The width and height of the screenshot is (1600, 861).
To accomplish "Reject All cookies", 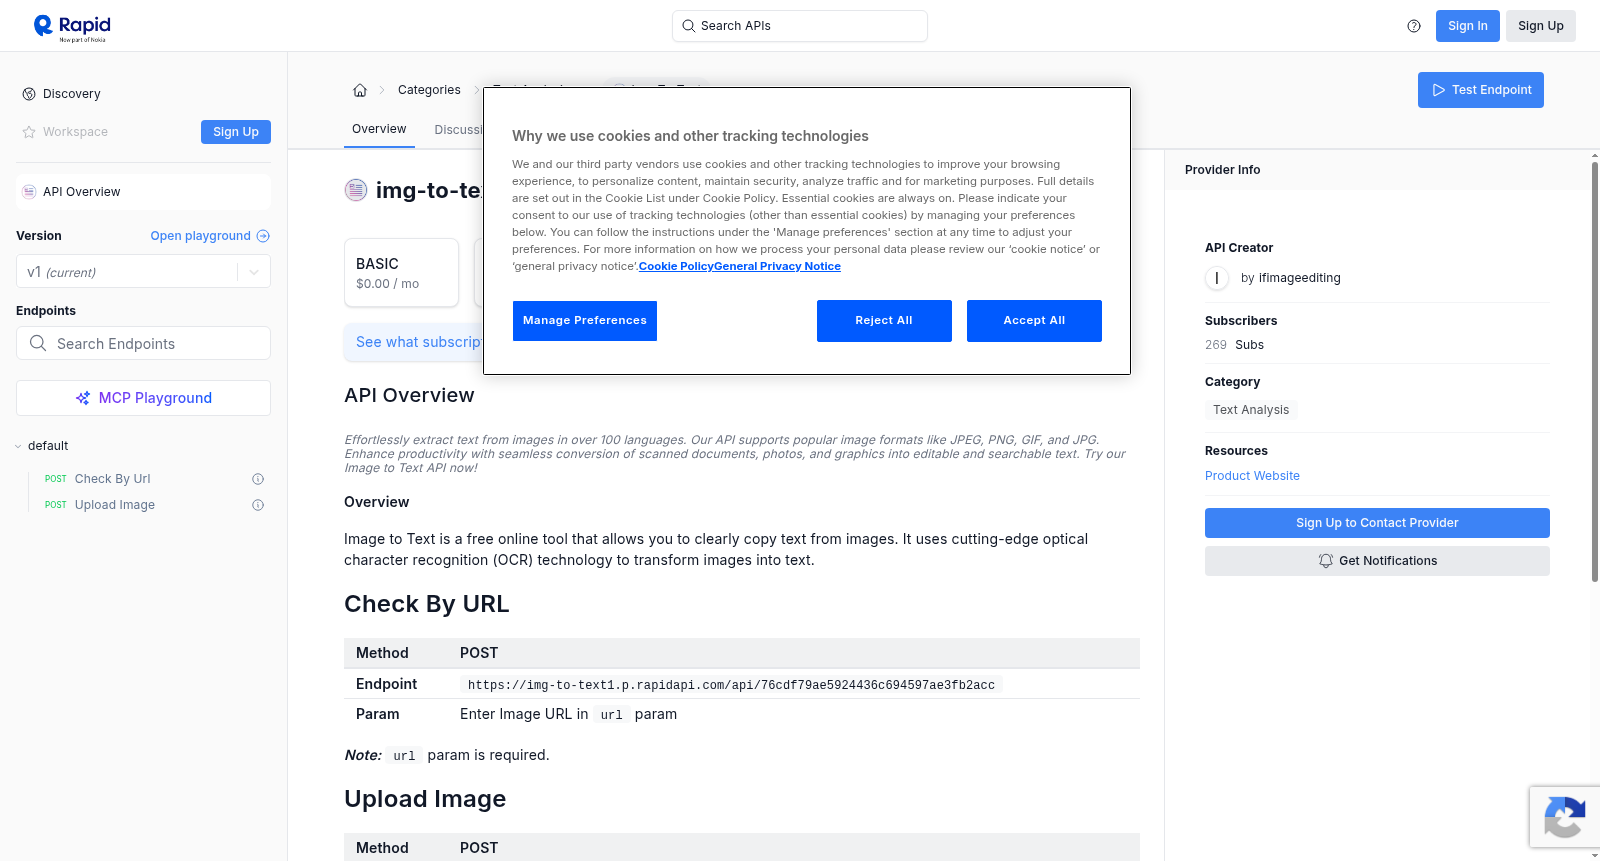I will coord(884,321).
